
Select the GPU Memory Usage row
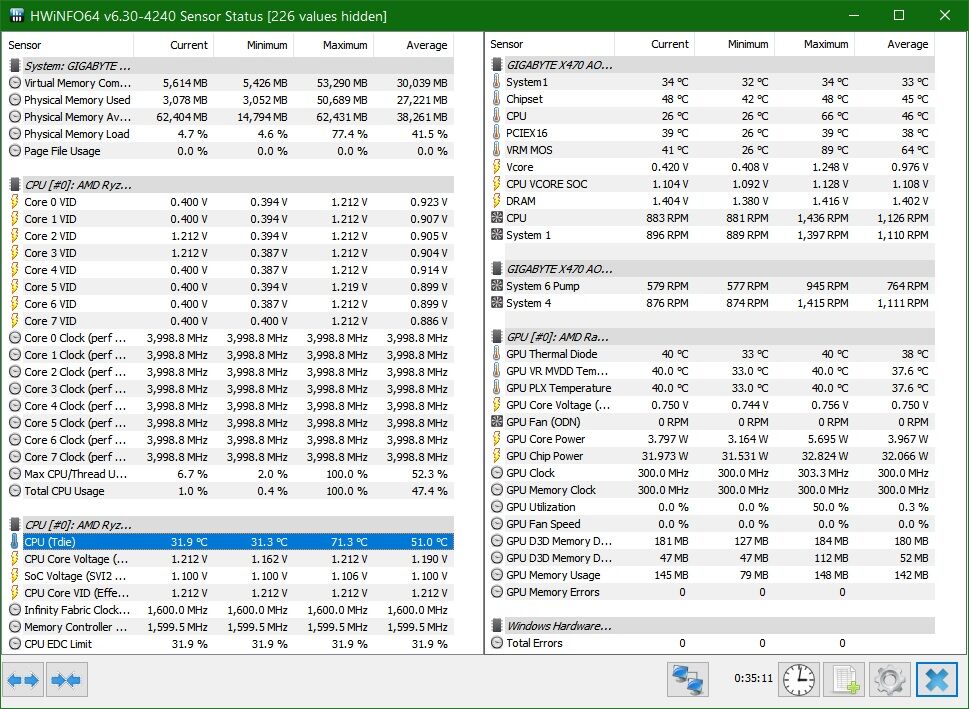point(713,575)
